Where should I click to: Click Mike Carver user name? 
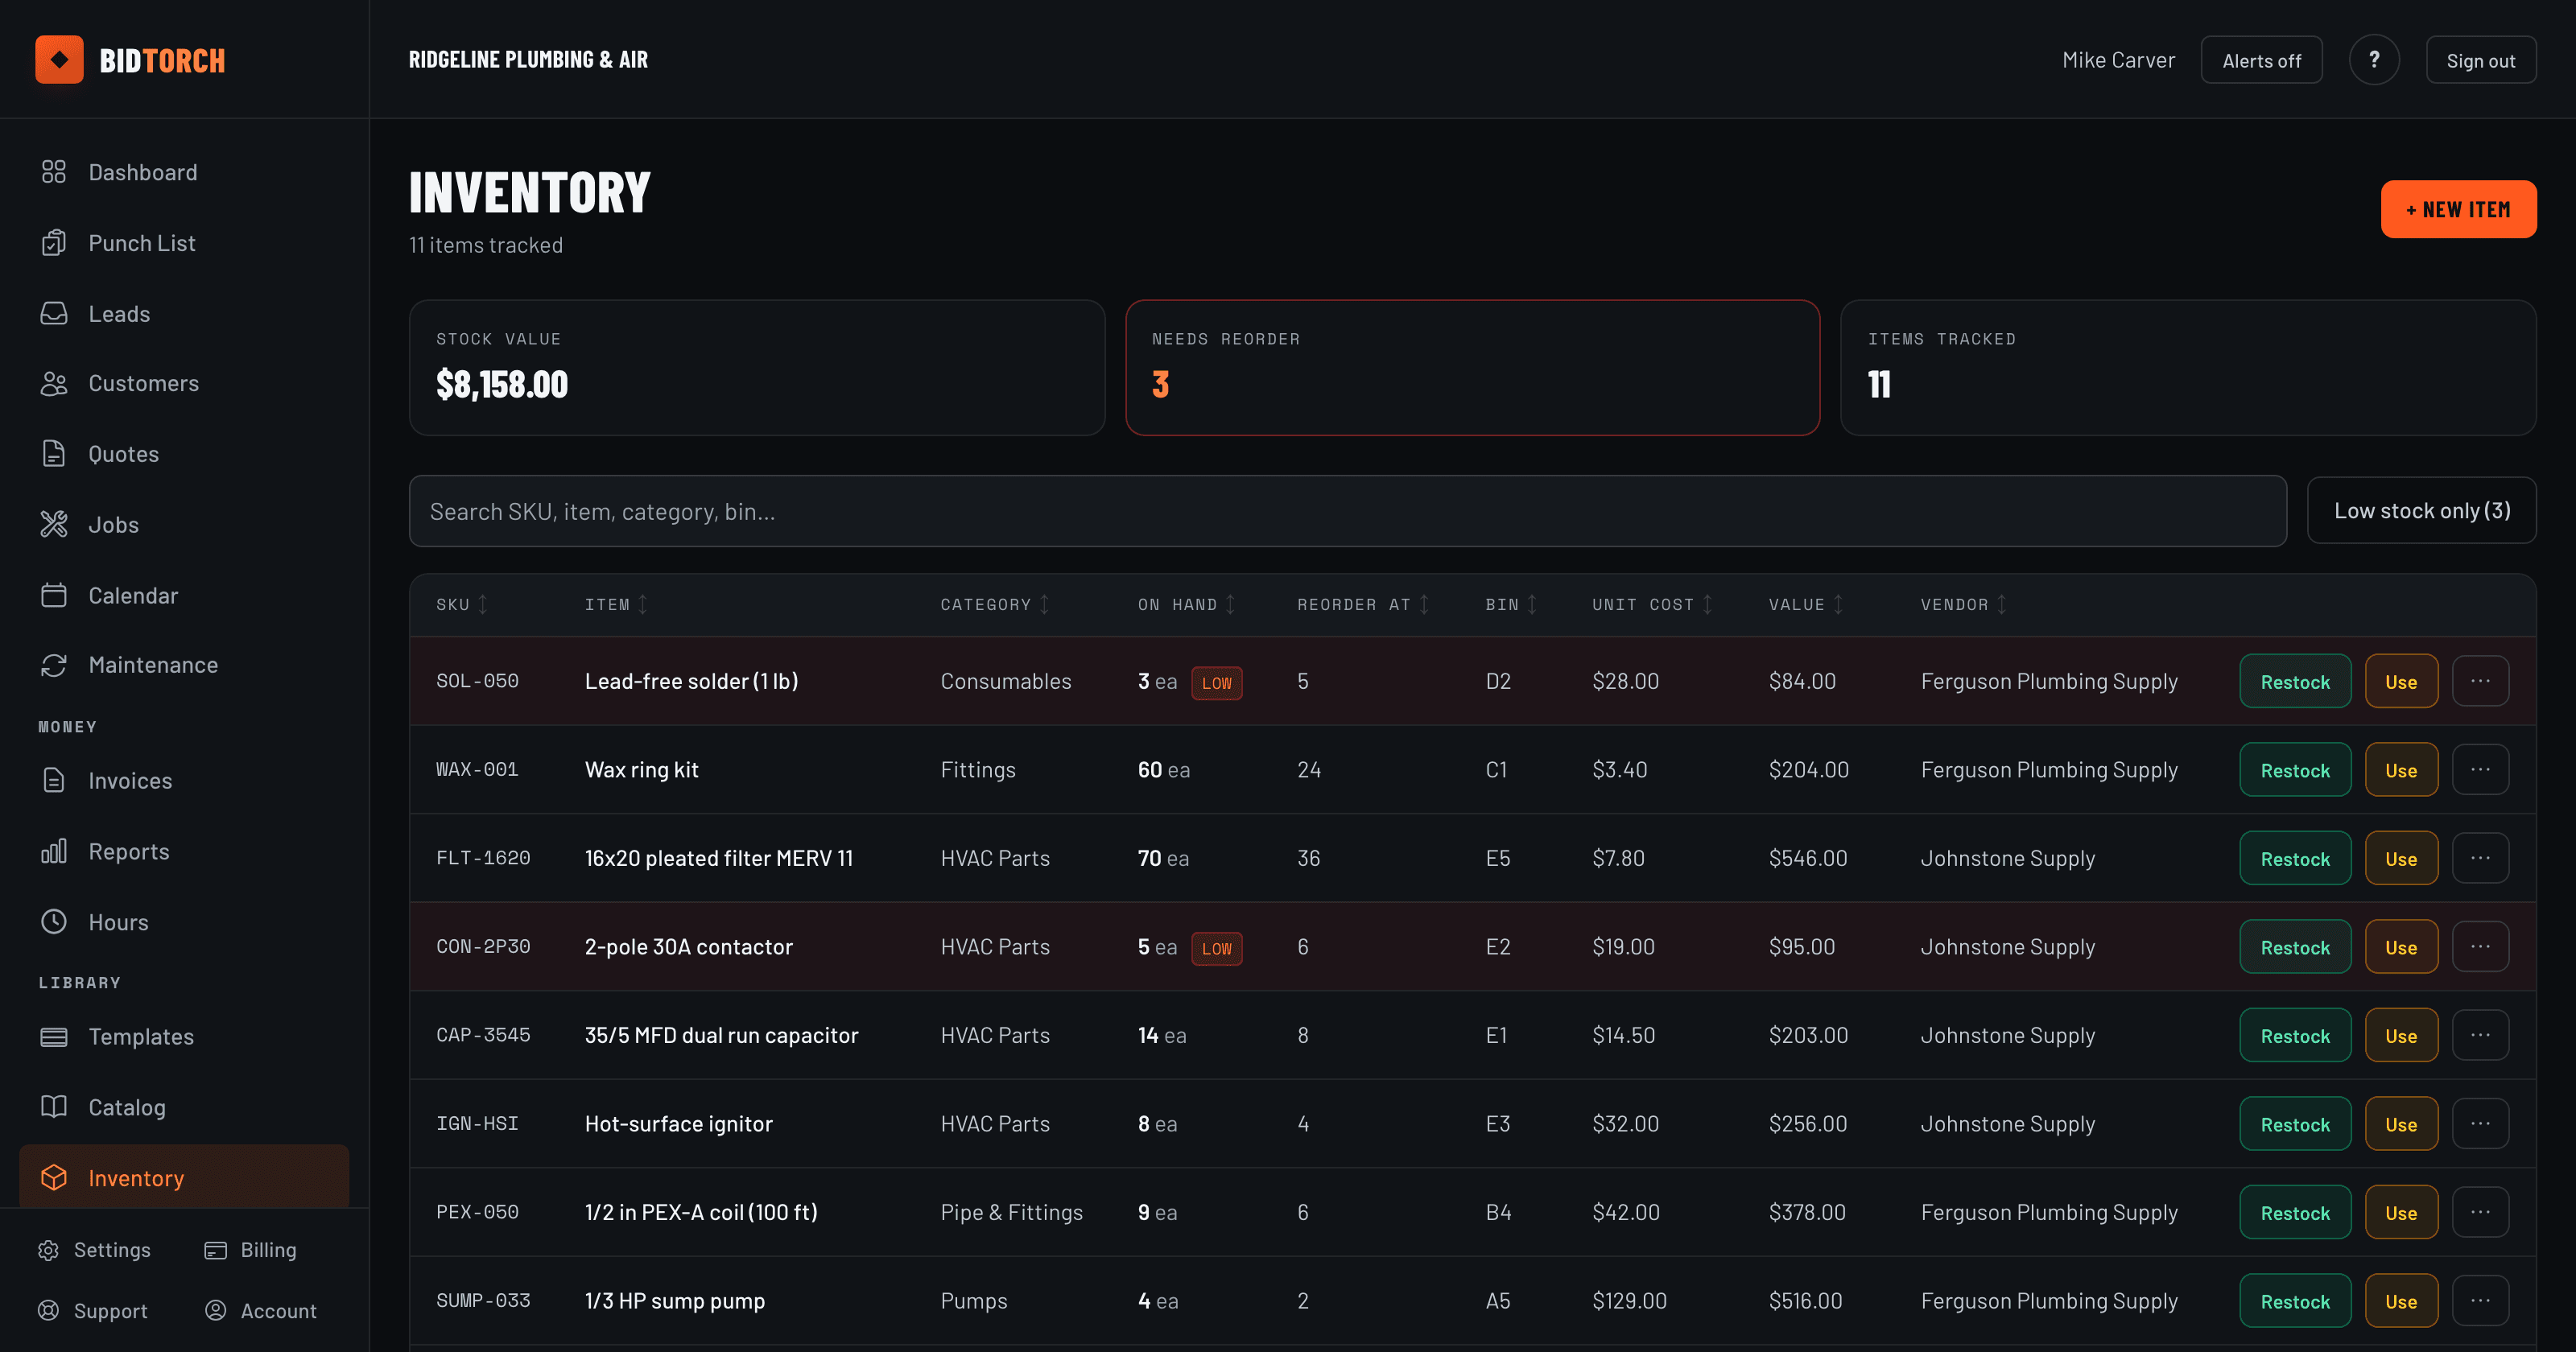[2118, 60]
